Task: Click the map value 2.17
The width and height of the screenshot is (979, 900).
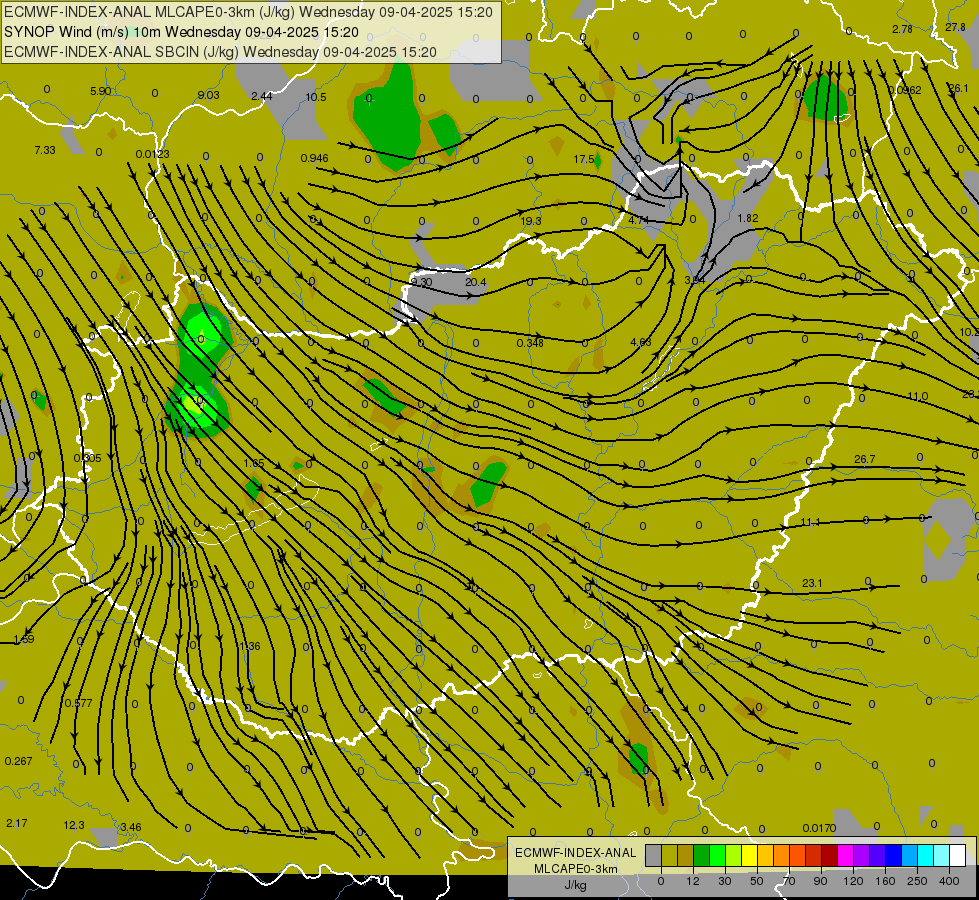Action: [x=17, y=823]
